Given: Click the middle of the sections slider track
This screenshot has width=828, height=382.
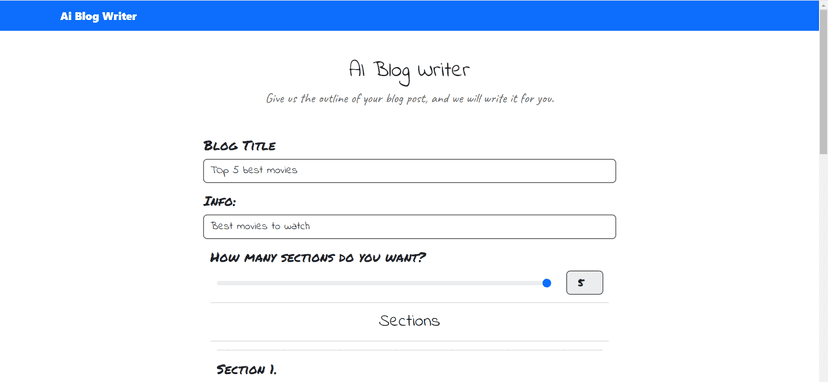Looking at the screenshot, I should 384,283.
